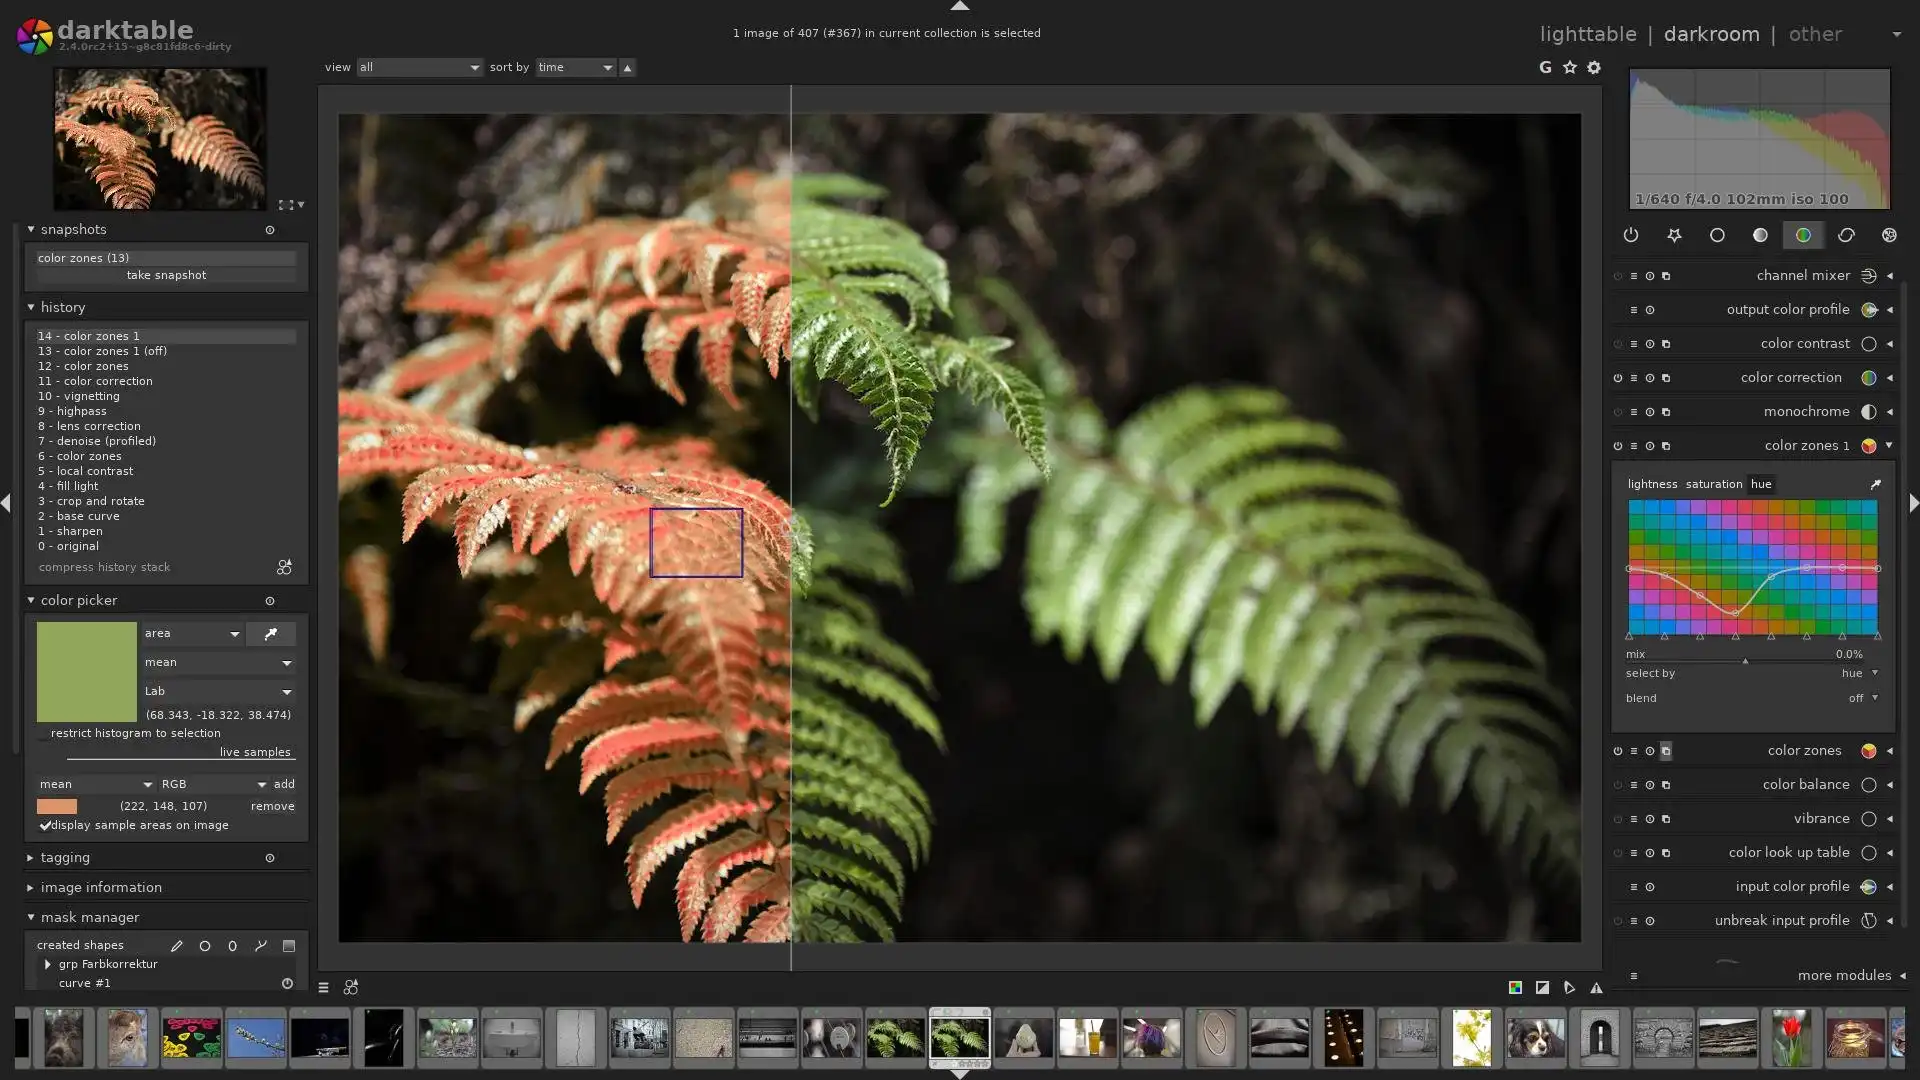Expand the history panel section

click(x=29, y=306)
